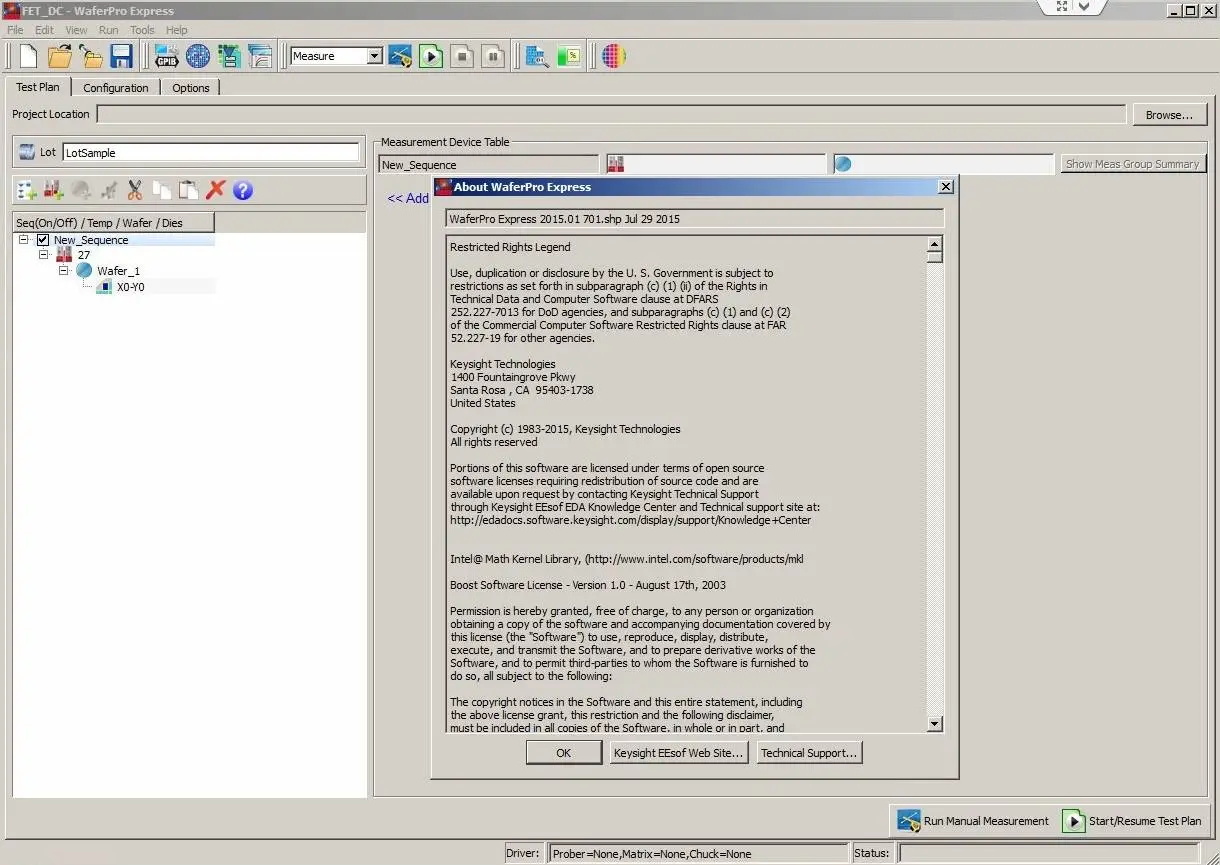Select the X0-Y0 die in the tree
Screen dimensions: 1220x865
tap(130, 287)
